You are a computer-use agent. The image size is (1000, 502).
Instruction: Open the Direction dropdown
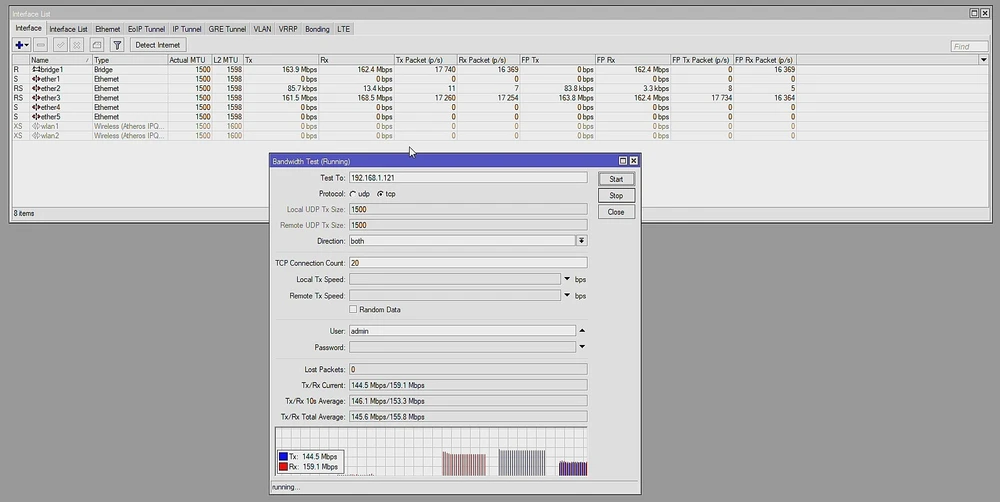[581, 241]
